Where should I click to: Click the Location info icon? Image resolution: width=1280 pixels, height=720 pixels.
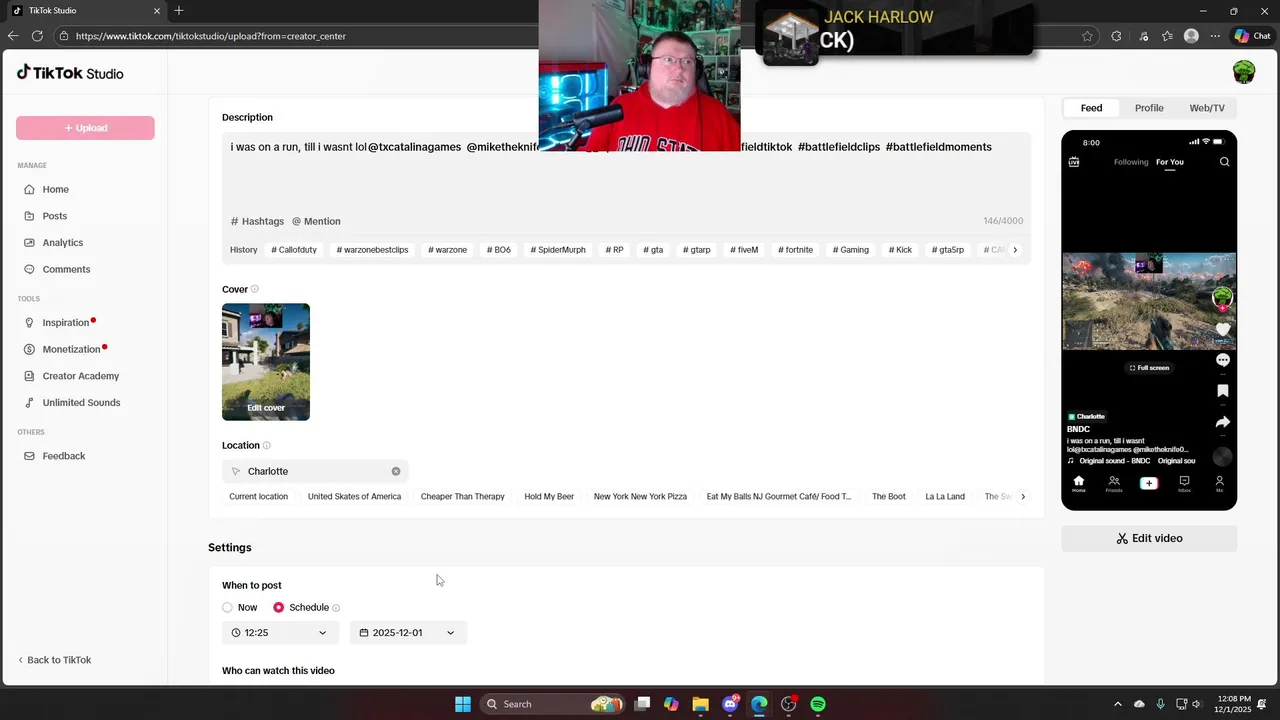[x=266, y=445]
